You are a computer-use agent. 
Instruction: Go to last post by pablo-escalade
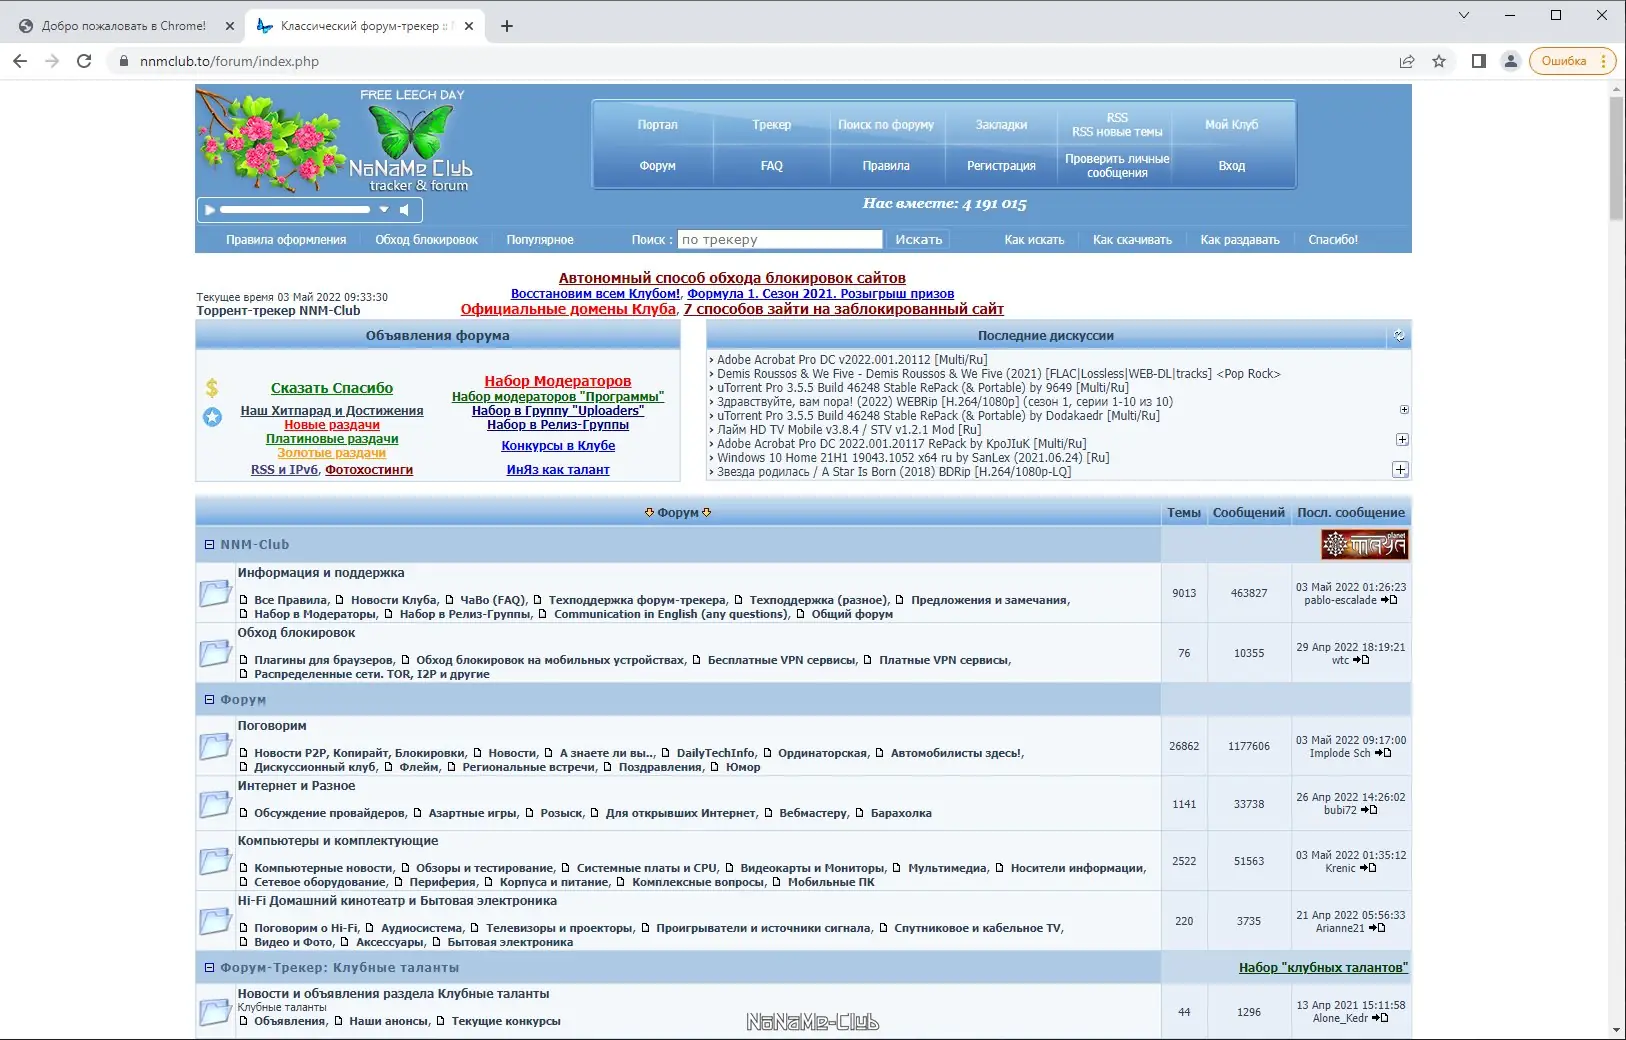pyautogui.click(x=1389, y=600)
